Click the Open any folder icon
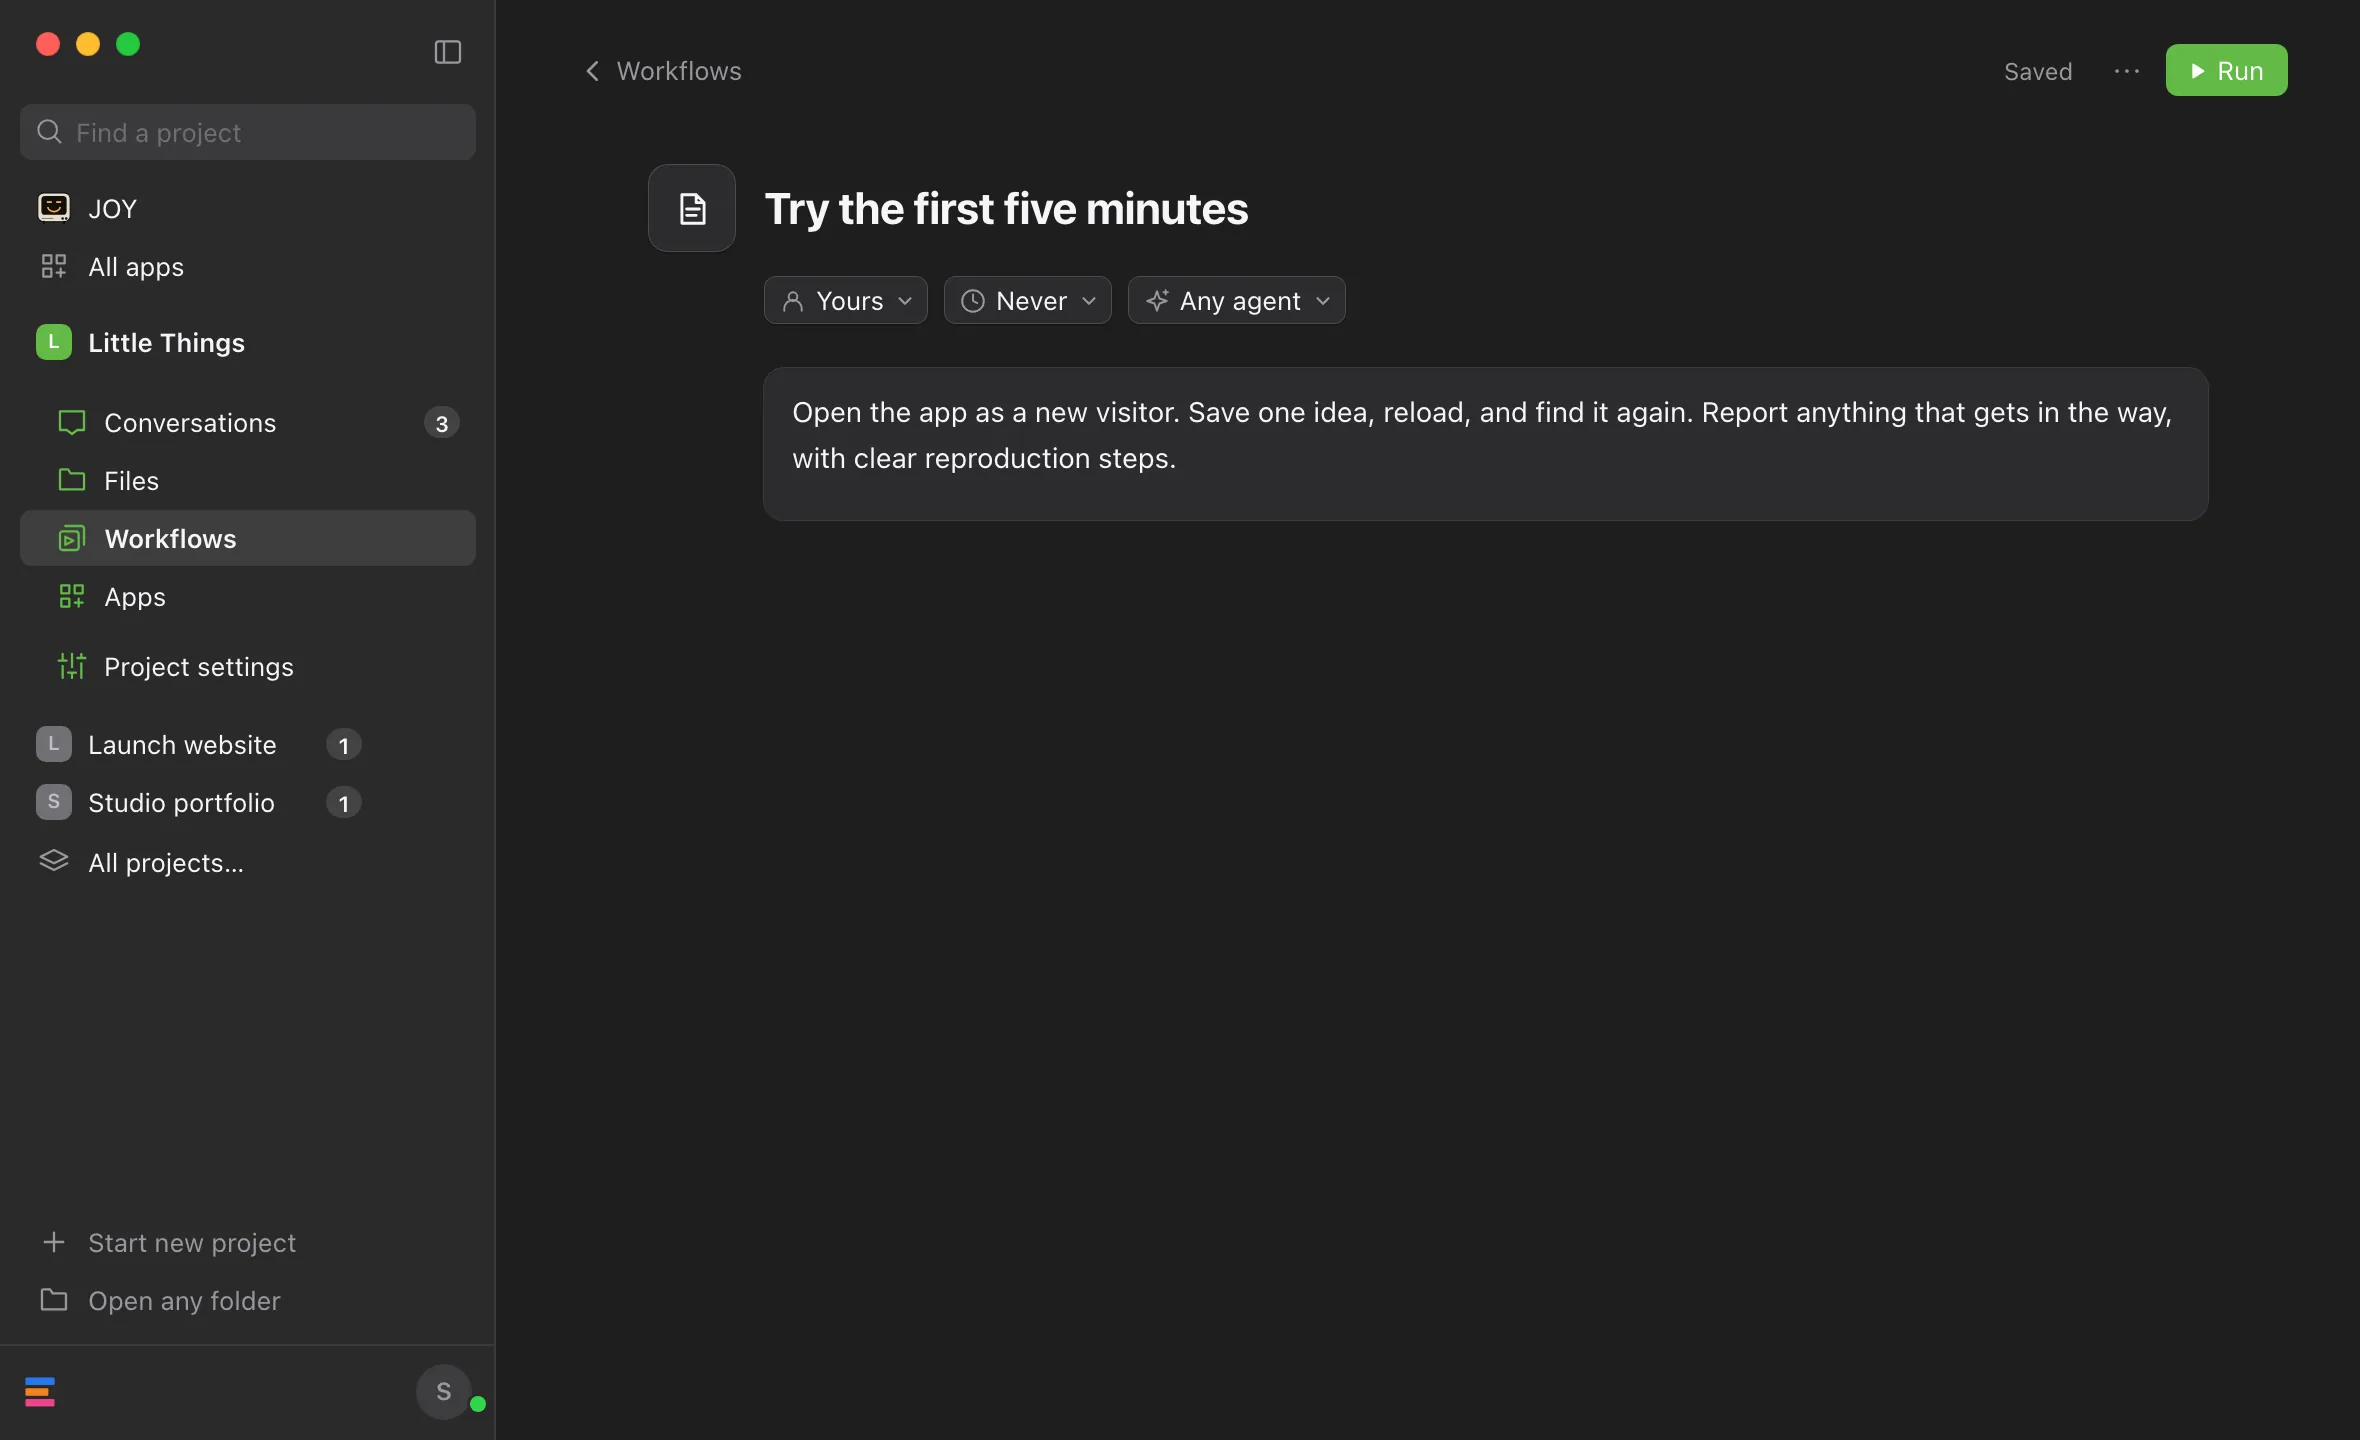Screen dimensions: 2360x1440 (x=54, y=1300)
